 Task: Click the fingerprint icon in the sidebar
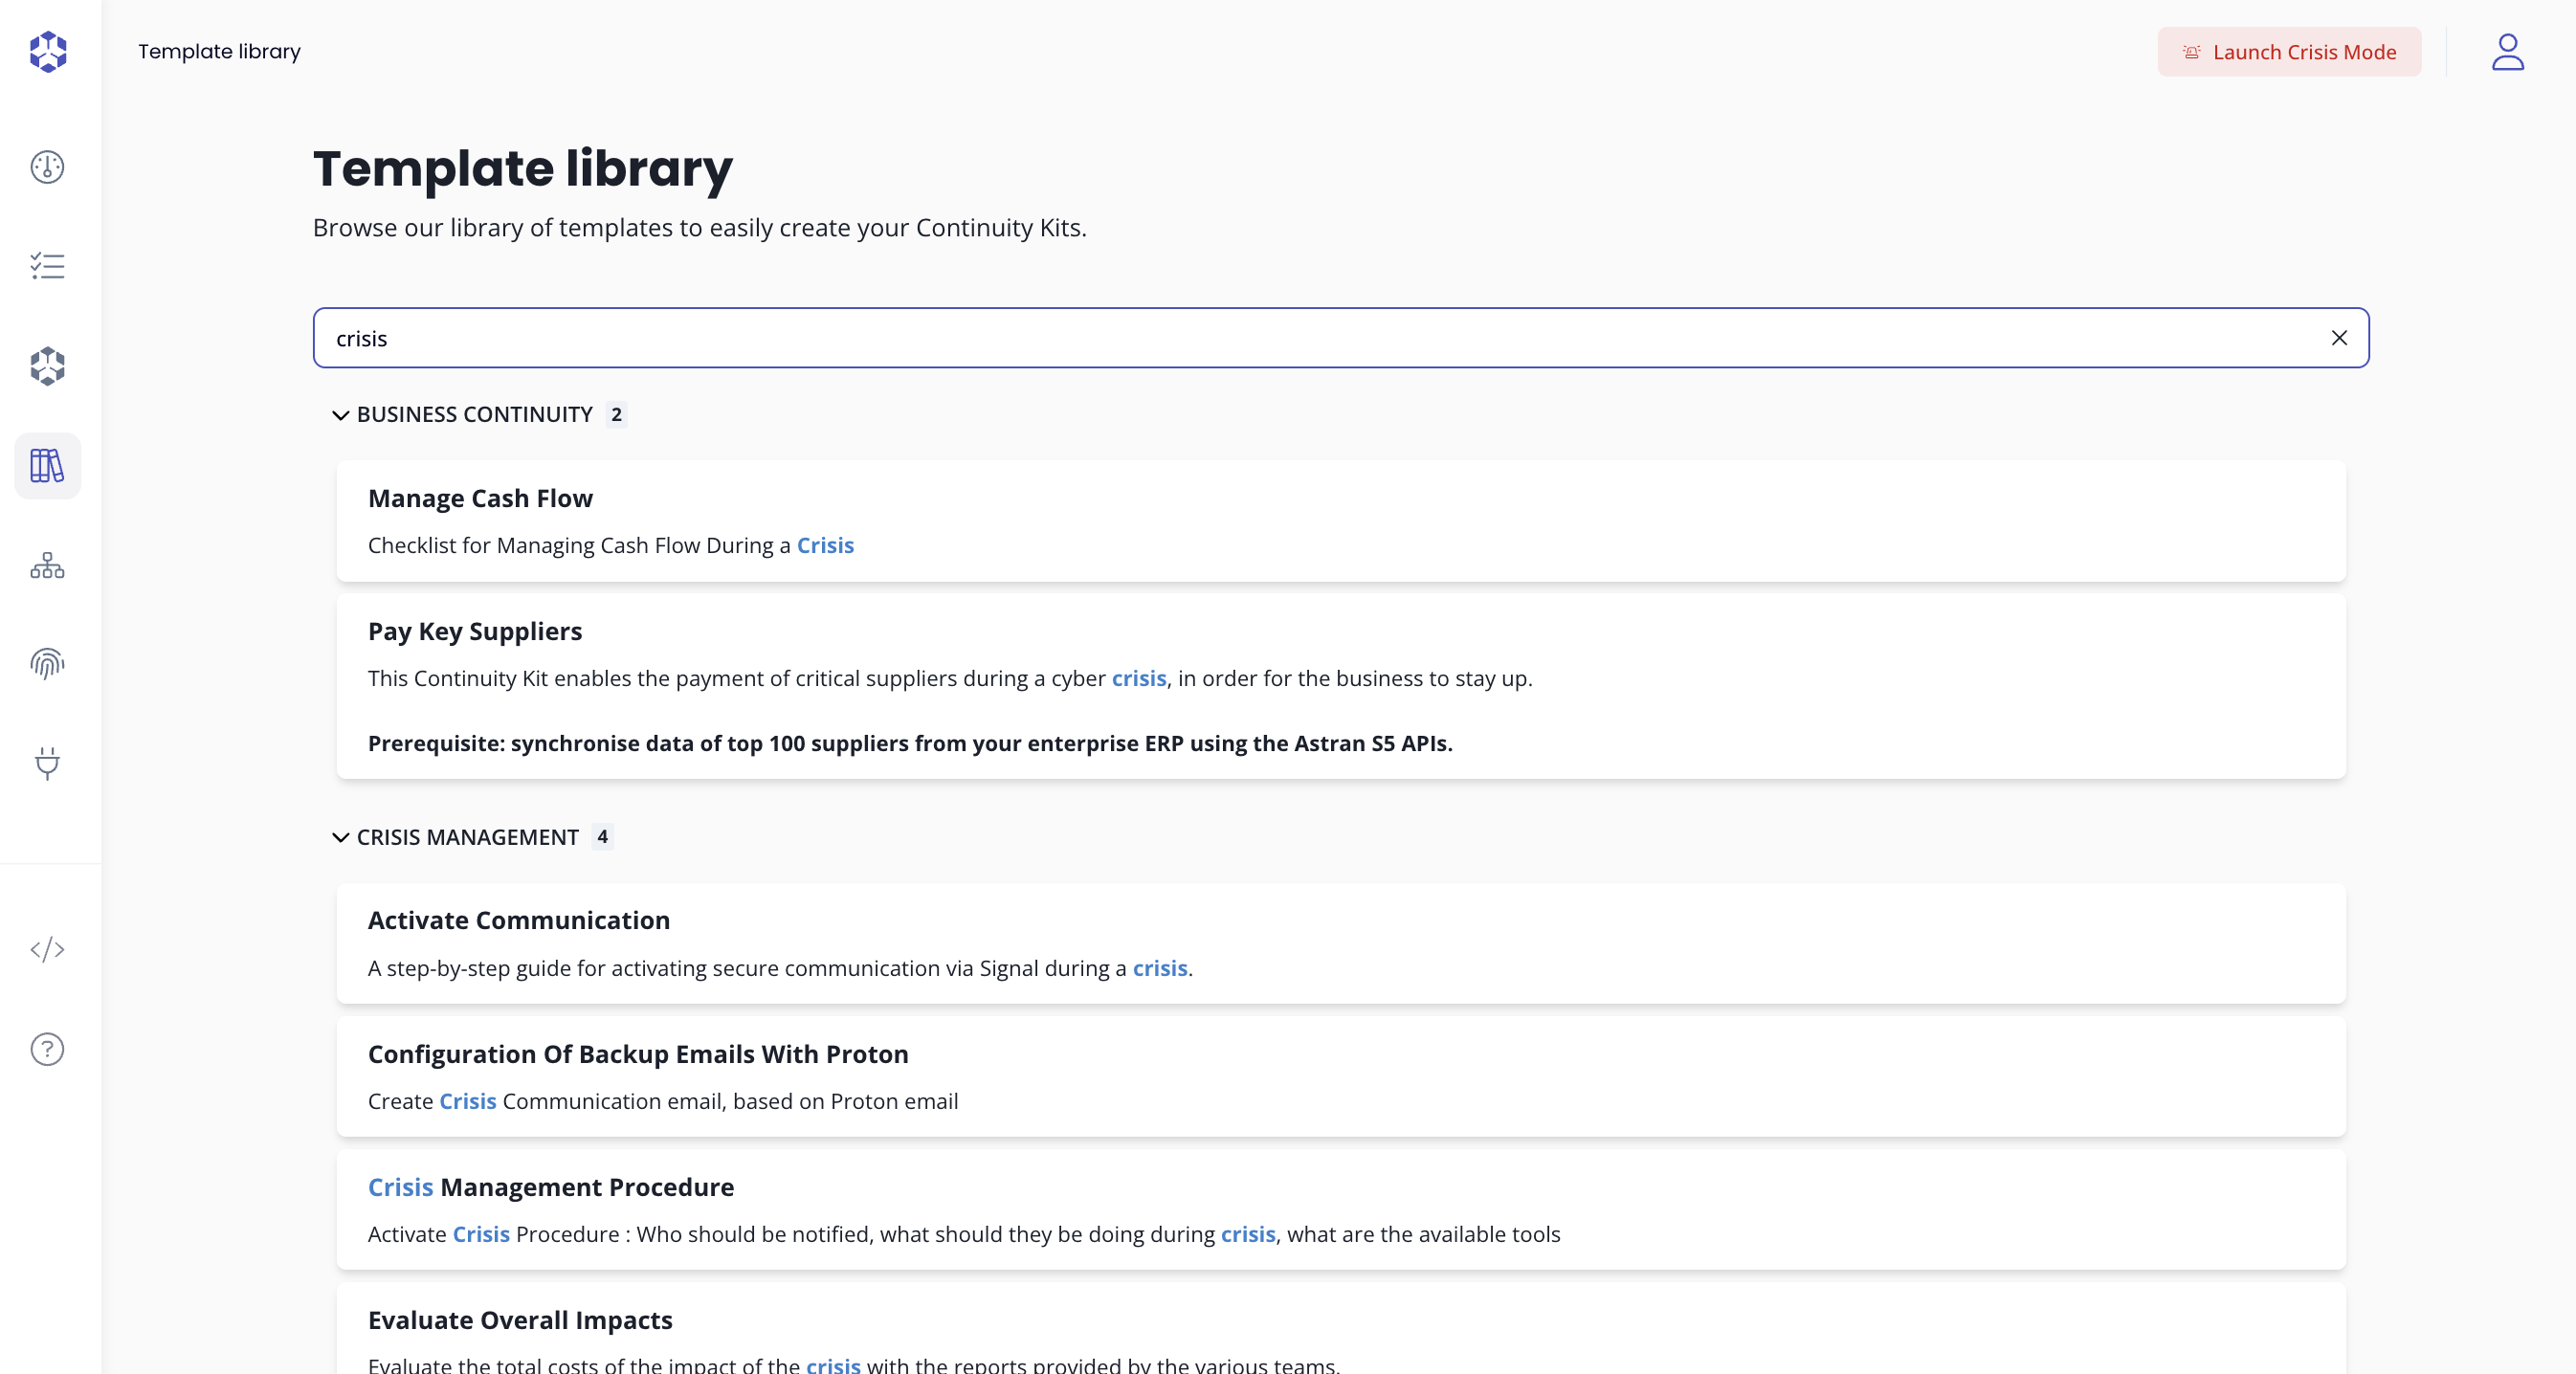(47, 664)
